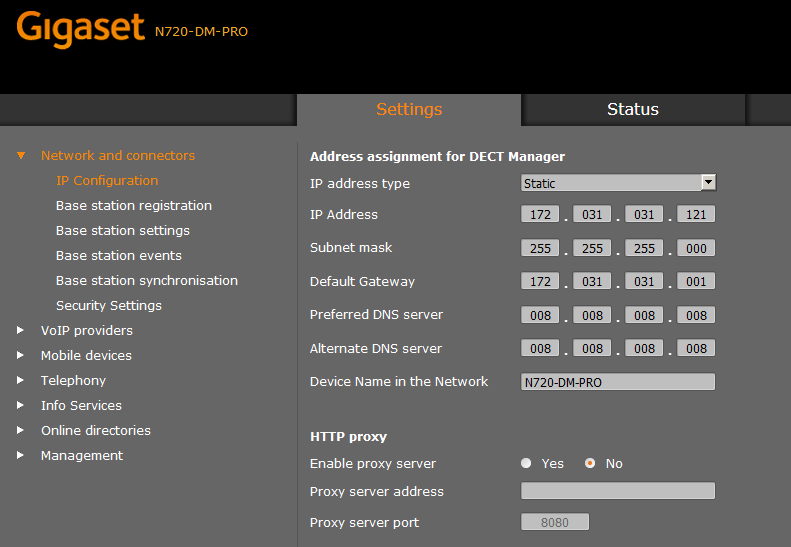
Task: Collapse Network and connectors arrow
Action: click(x=21, y=155)
